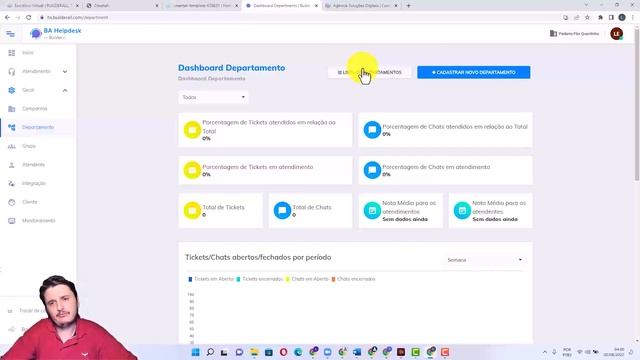Open Monitoramento menu label in sidebar

coord(38,221)
